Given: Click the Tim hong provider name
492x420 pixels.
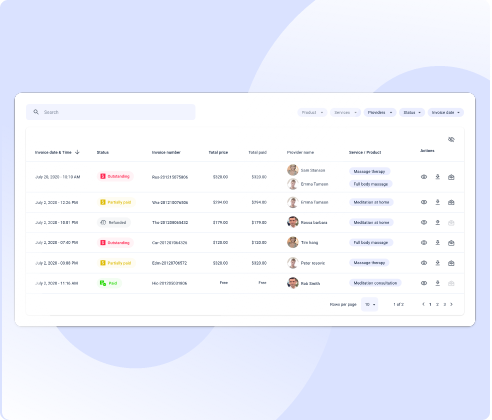Looking at the screenshot, I should [x=309, y=243].
